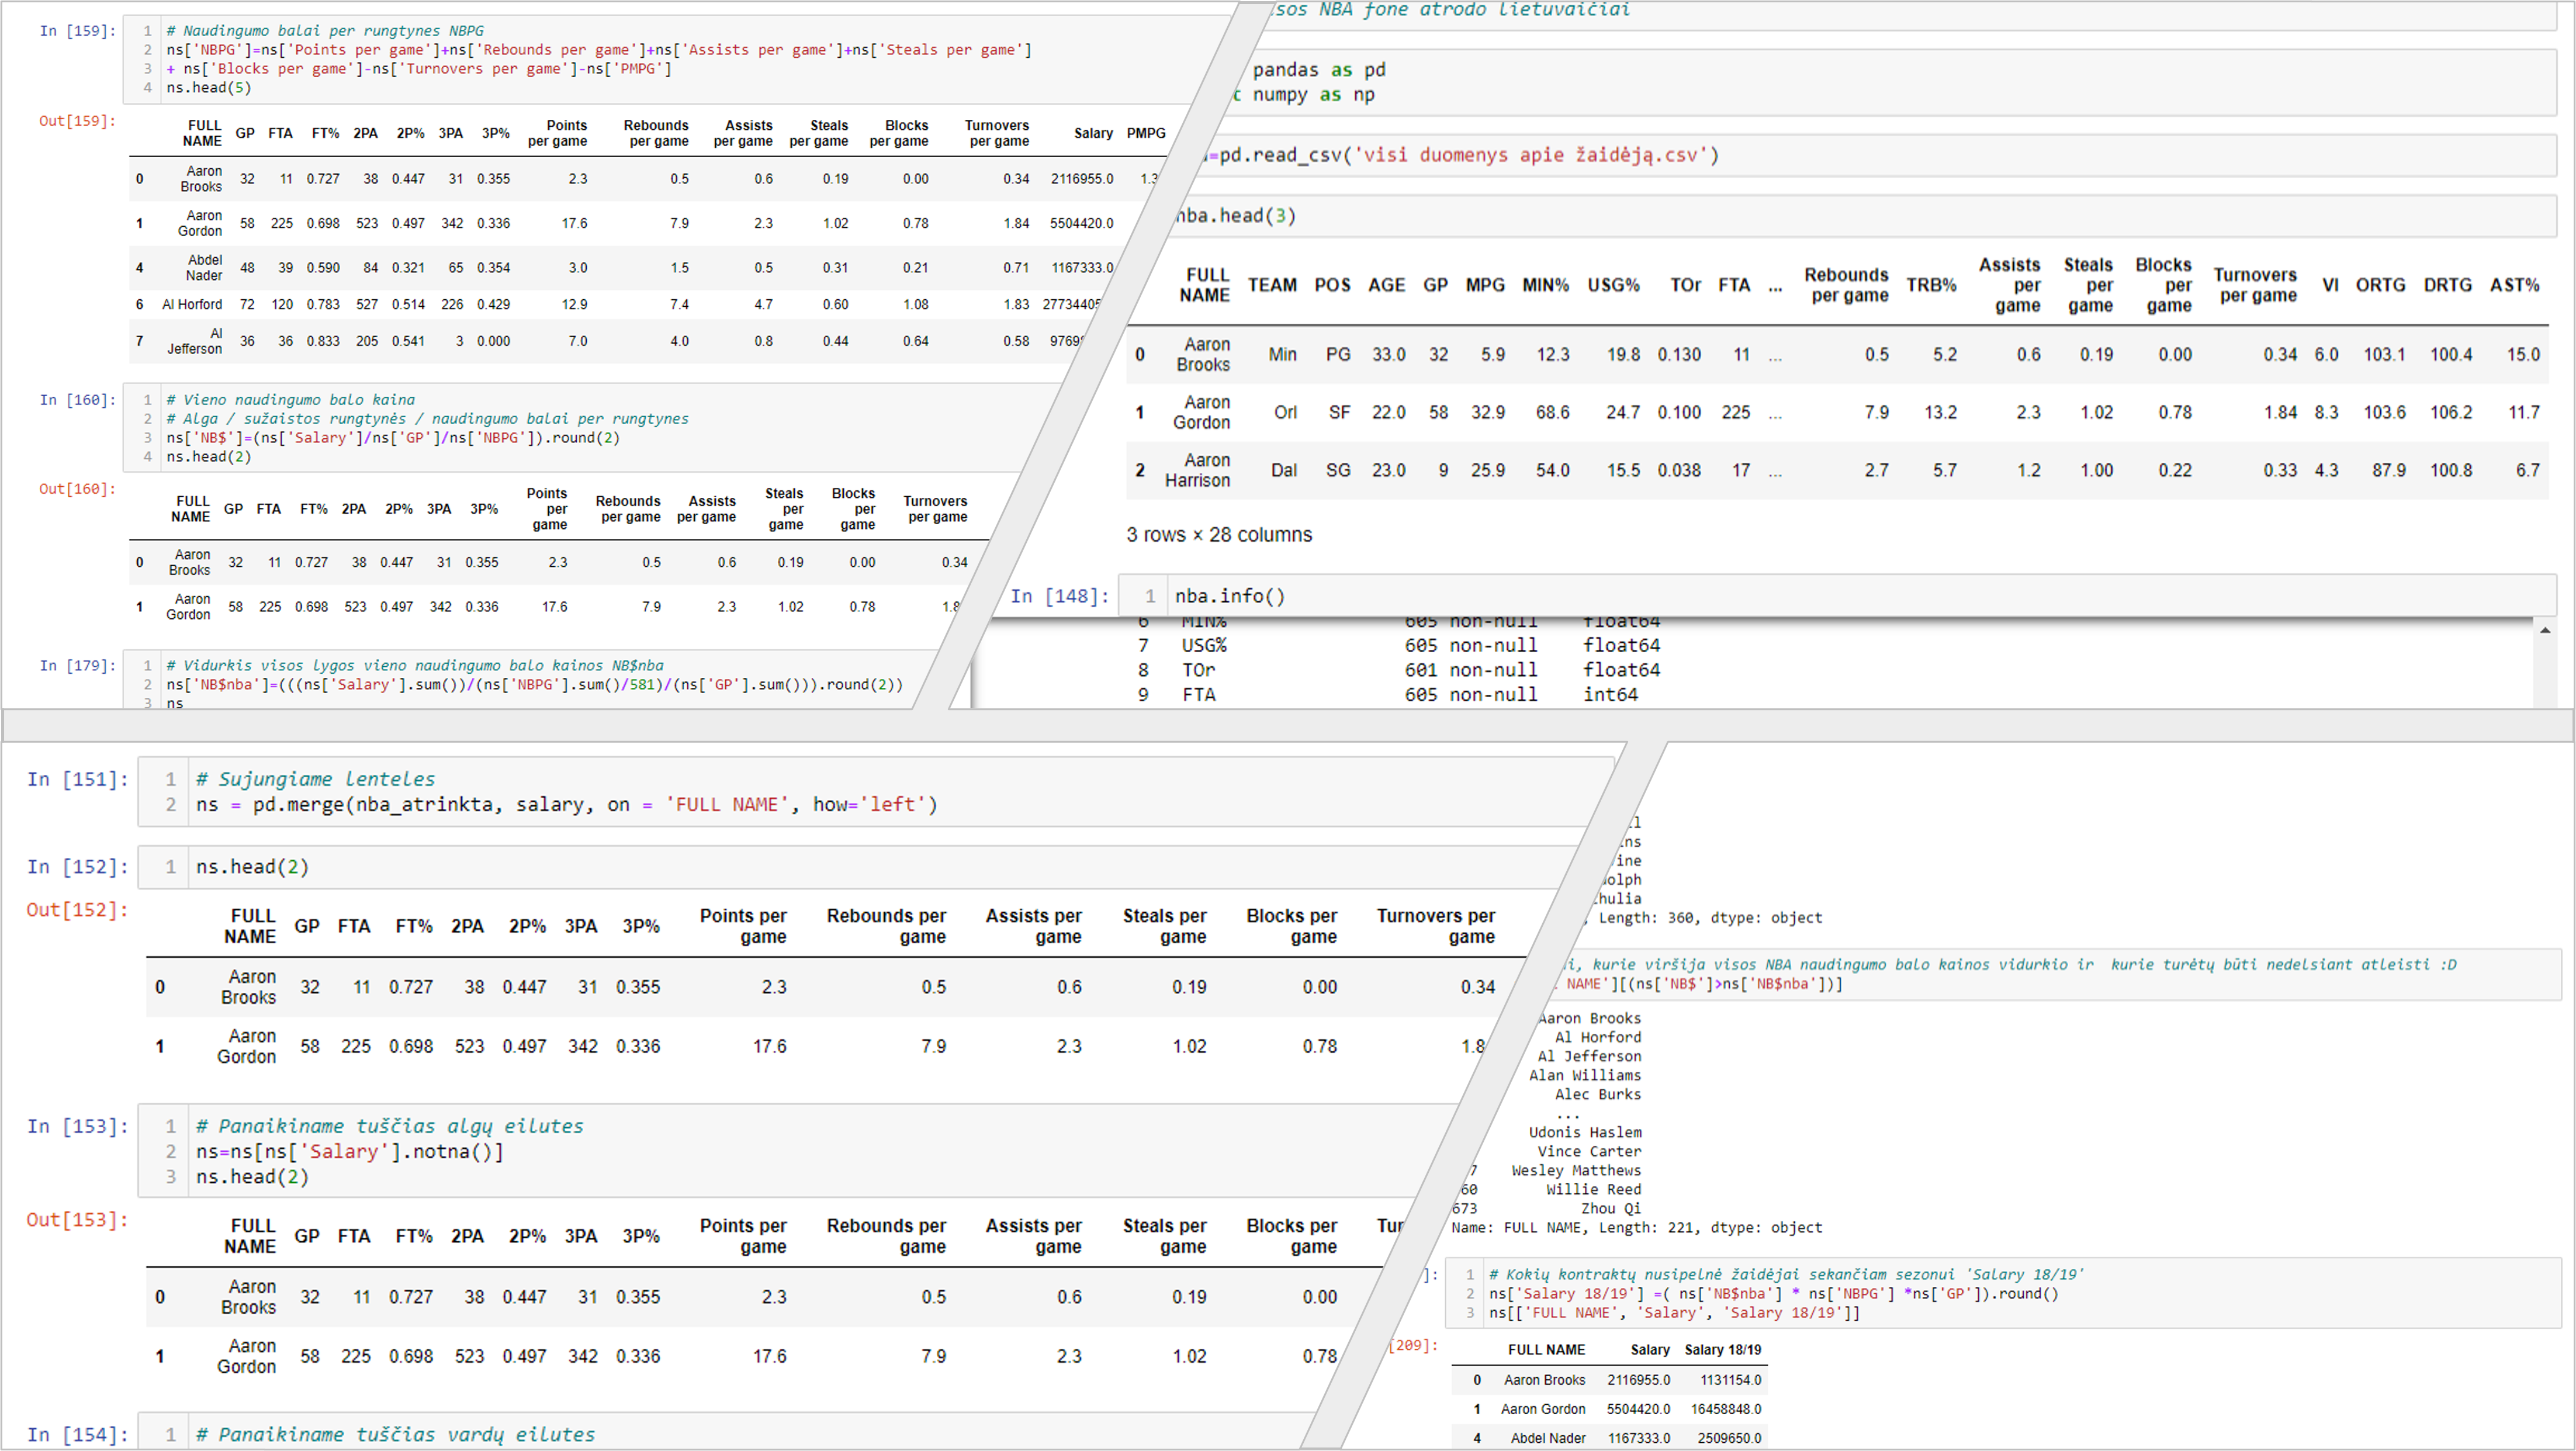This screenshot has height=1451, width=2576.
Task: Click the '3 rows × 28 columns' summary text
Action: pyautogui.click(x=1219, y=535)
